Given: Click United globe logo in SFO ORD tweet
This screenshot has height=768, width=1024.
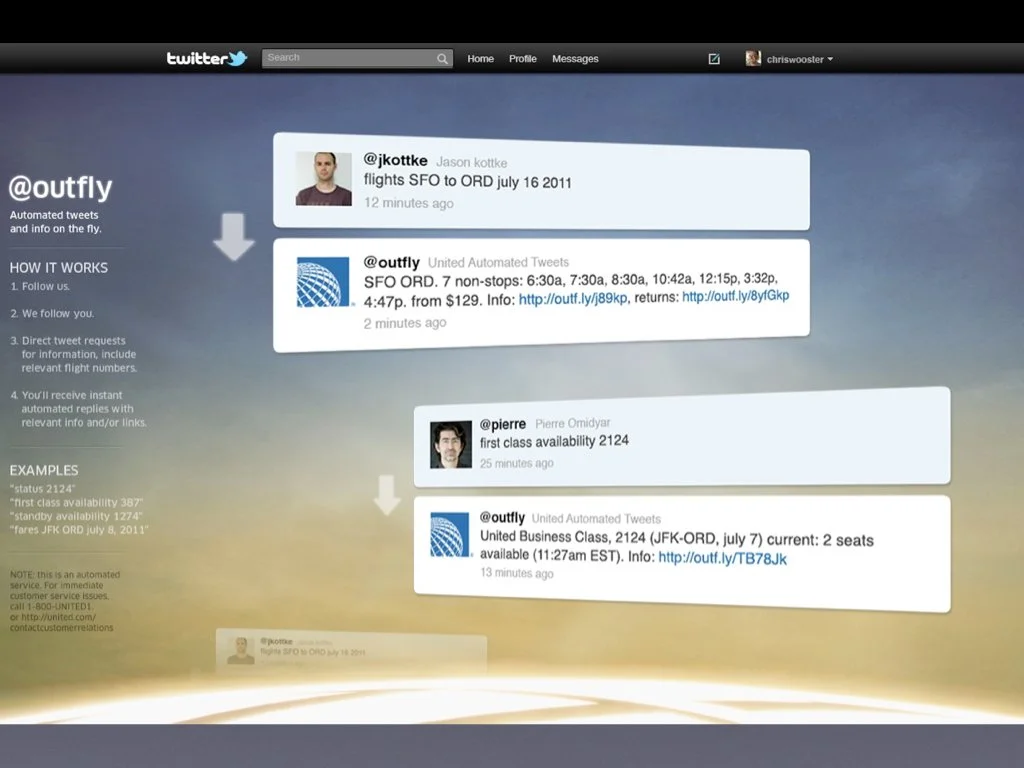Looking at the screenshot, I should click(323, 281).
